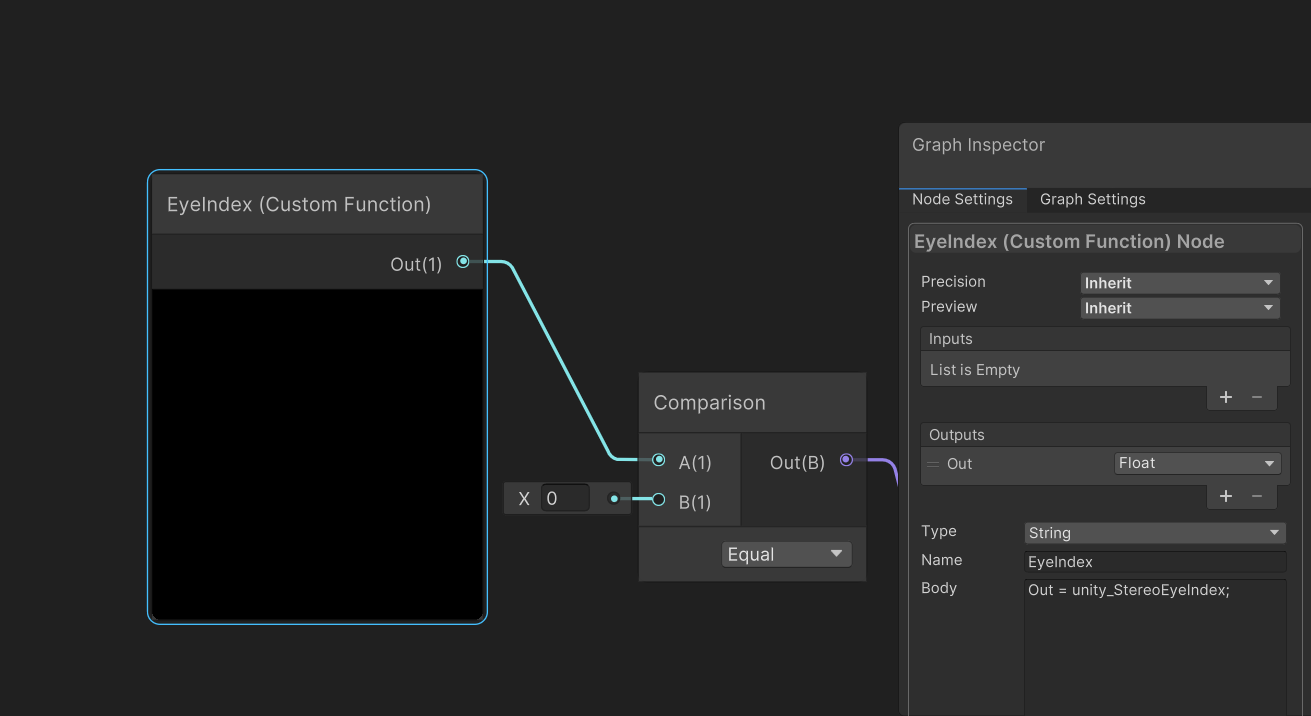
Task: Click the Comparison node Out(B) output port
Action: coord(846,460)
